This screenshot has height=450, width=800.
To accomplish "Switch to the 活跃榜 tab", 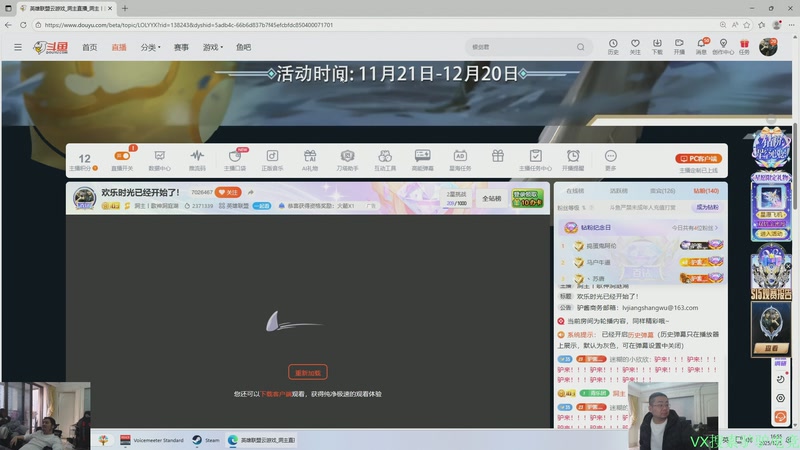I will 618,191.
